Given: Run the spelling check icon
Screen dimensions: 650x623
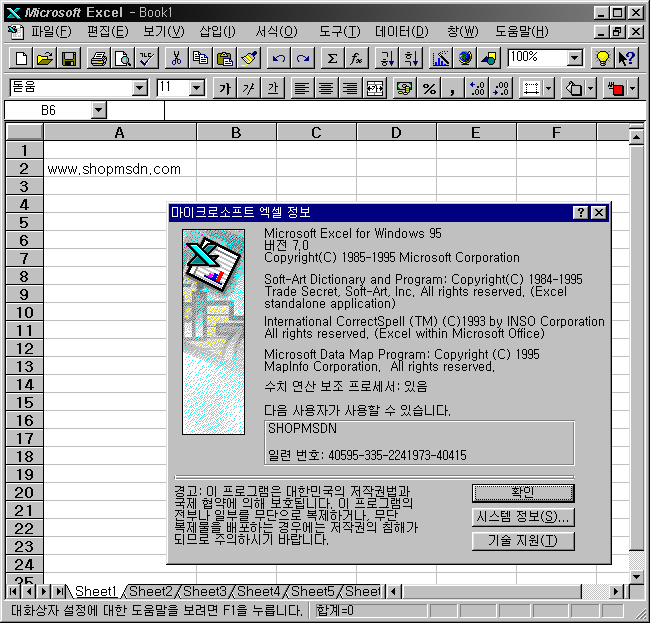Looking at the screenshot, I should pos(147,58).
